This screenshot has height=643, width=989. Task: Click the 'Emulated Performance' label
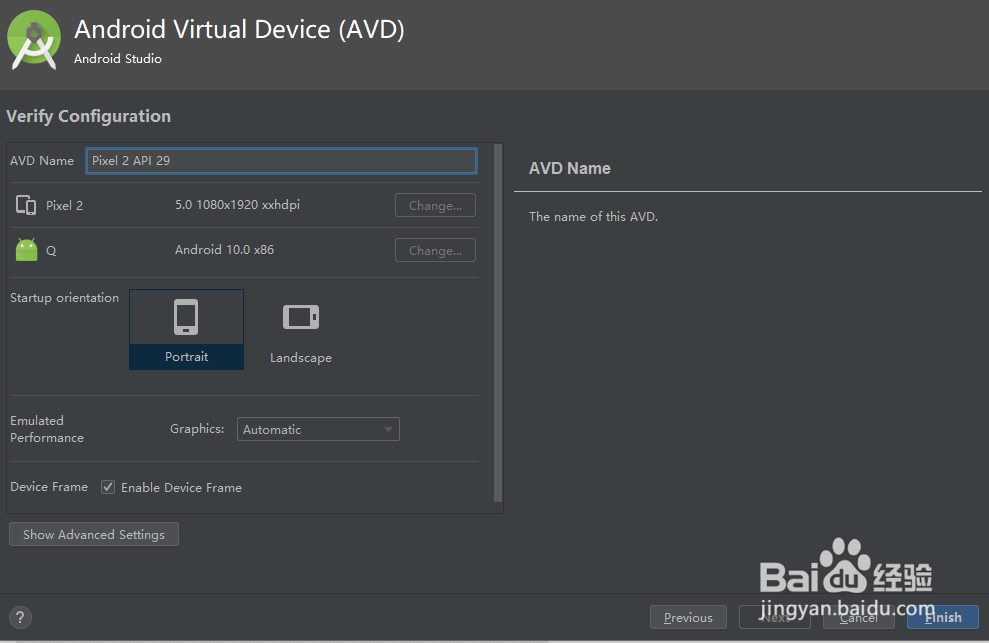pyautogui.click(x=47, y=429)
